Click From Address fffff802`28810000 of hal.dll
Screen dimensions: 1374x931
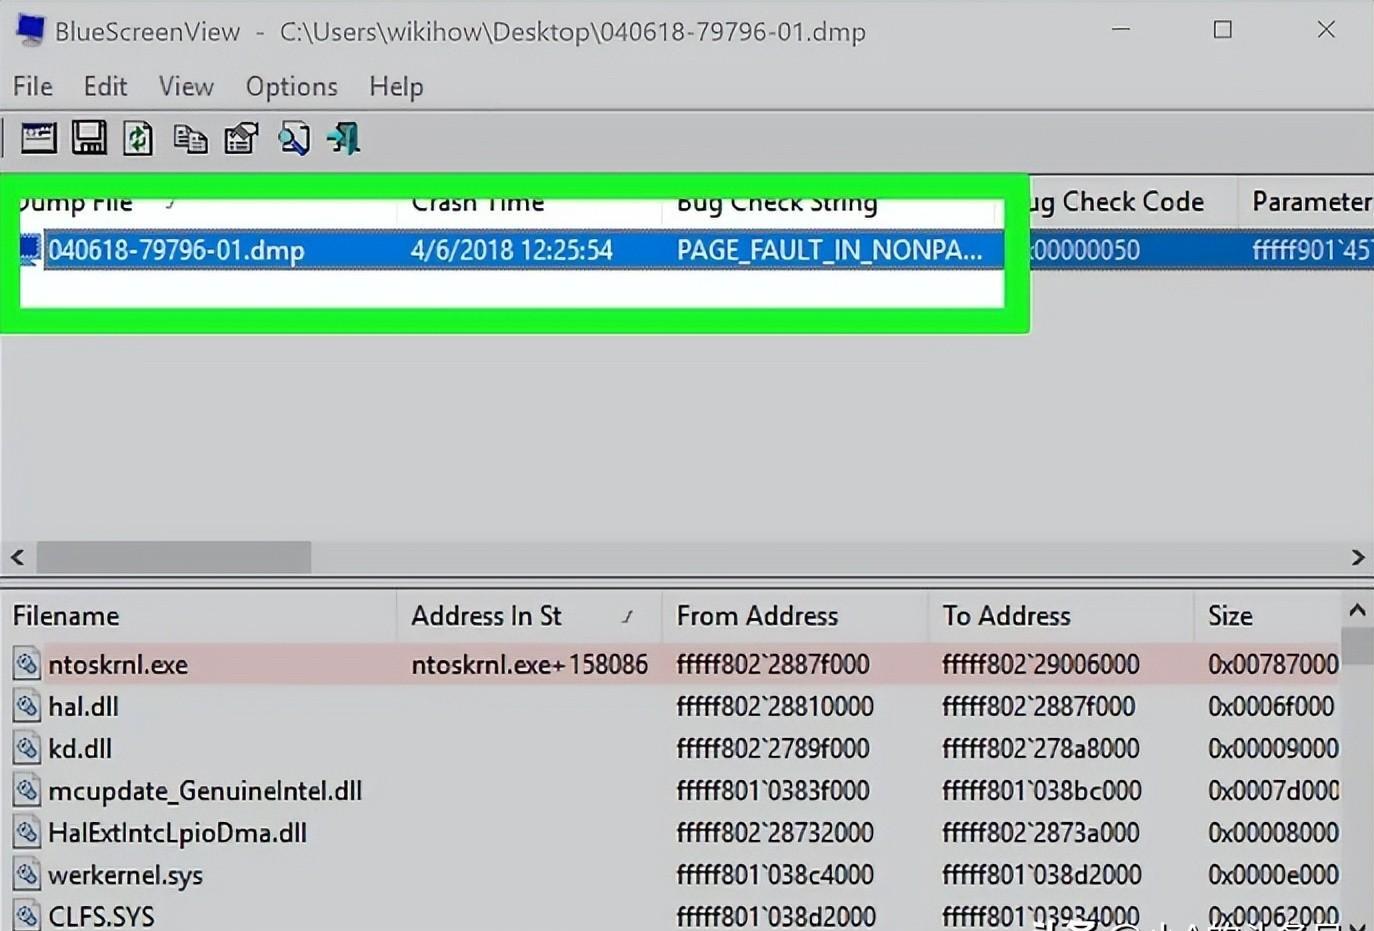[x=775, y=706]
